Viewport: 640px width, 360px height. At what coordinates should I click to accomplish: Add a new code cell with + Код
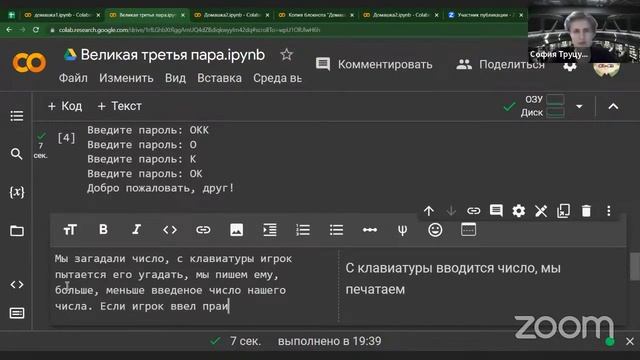click(65, 106)
